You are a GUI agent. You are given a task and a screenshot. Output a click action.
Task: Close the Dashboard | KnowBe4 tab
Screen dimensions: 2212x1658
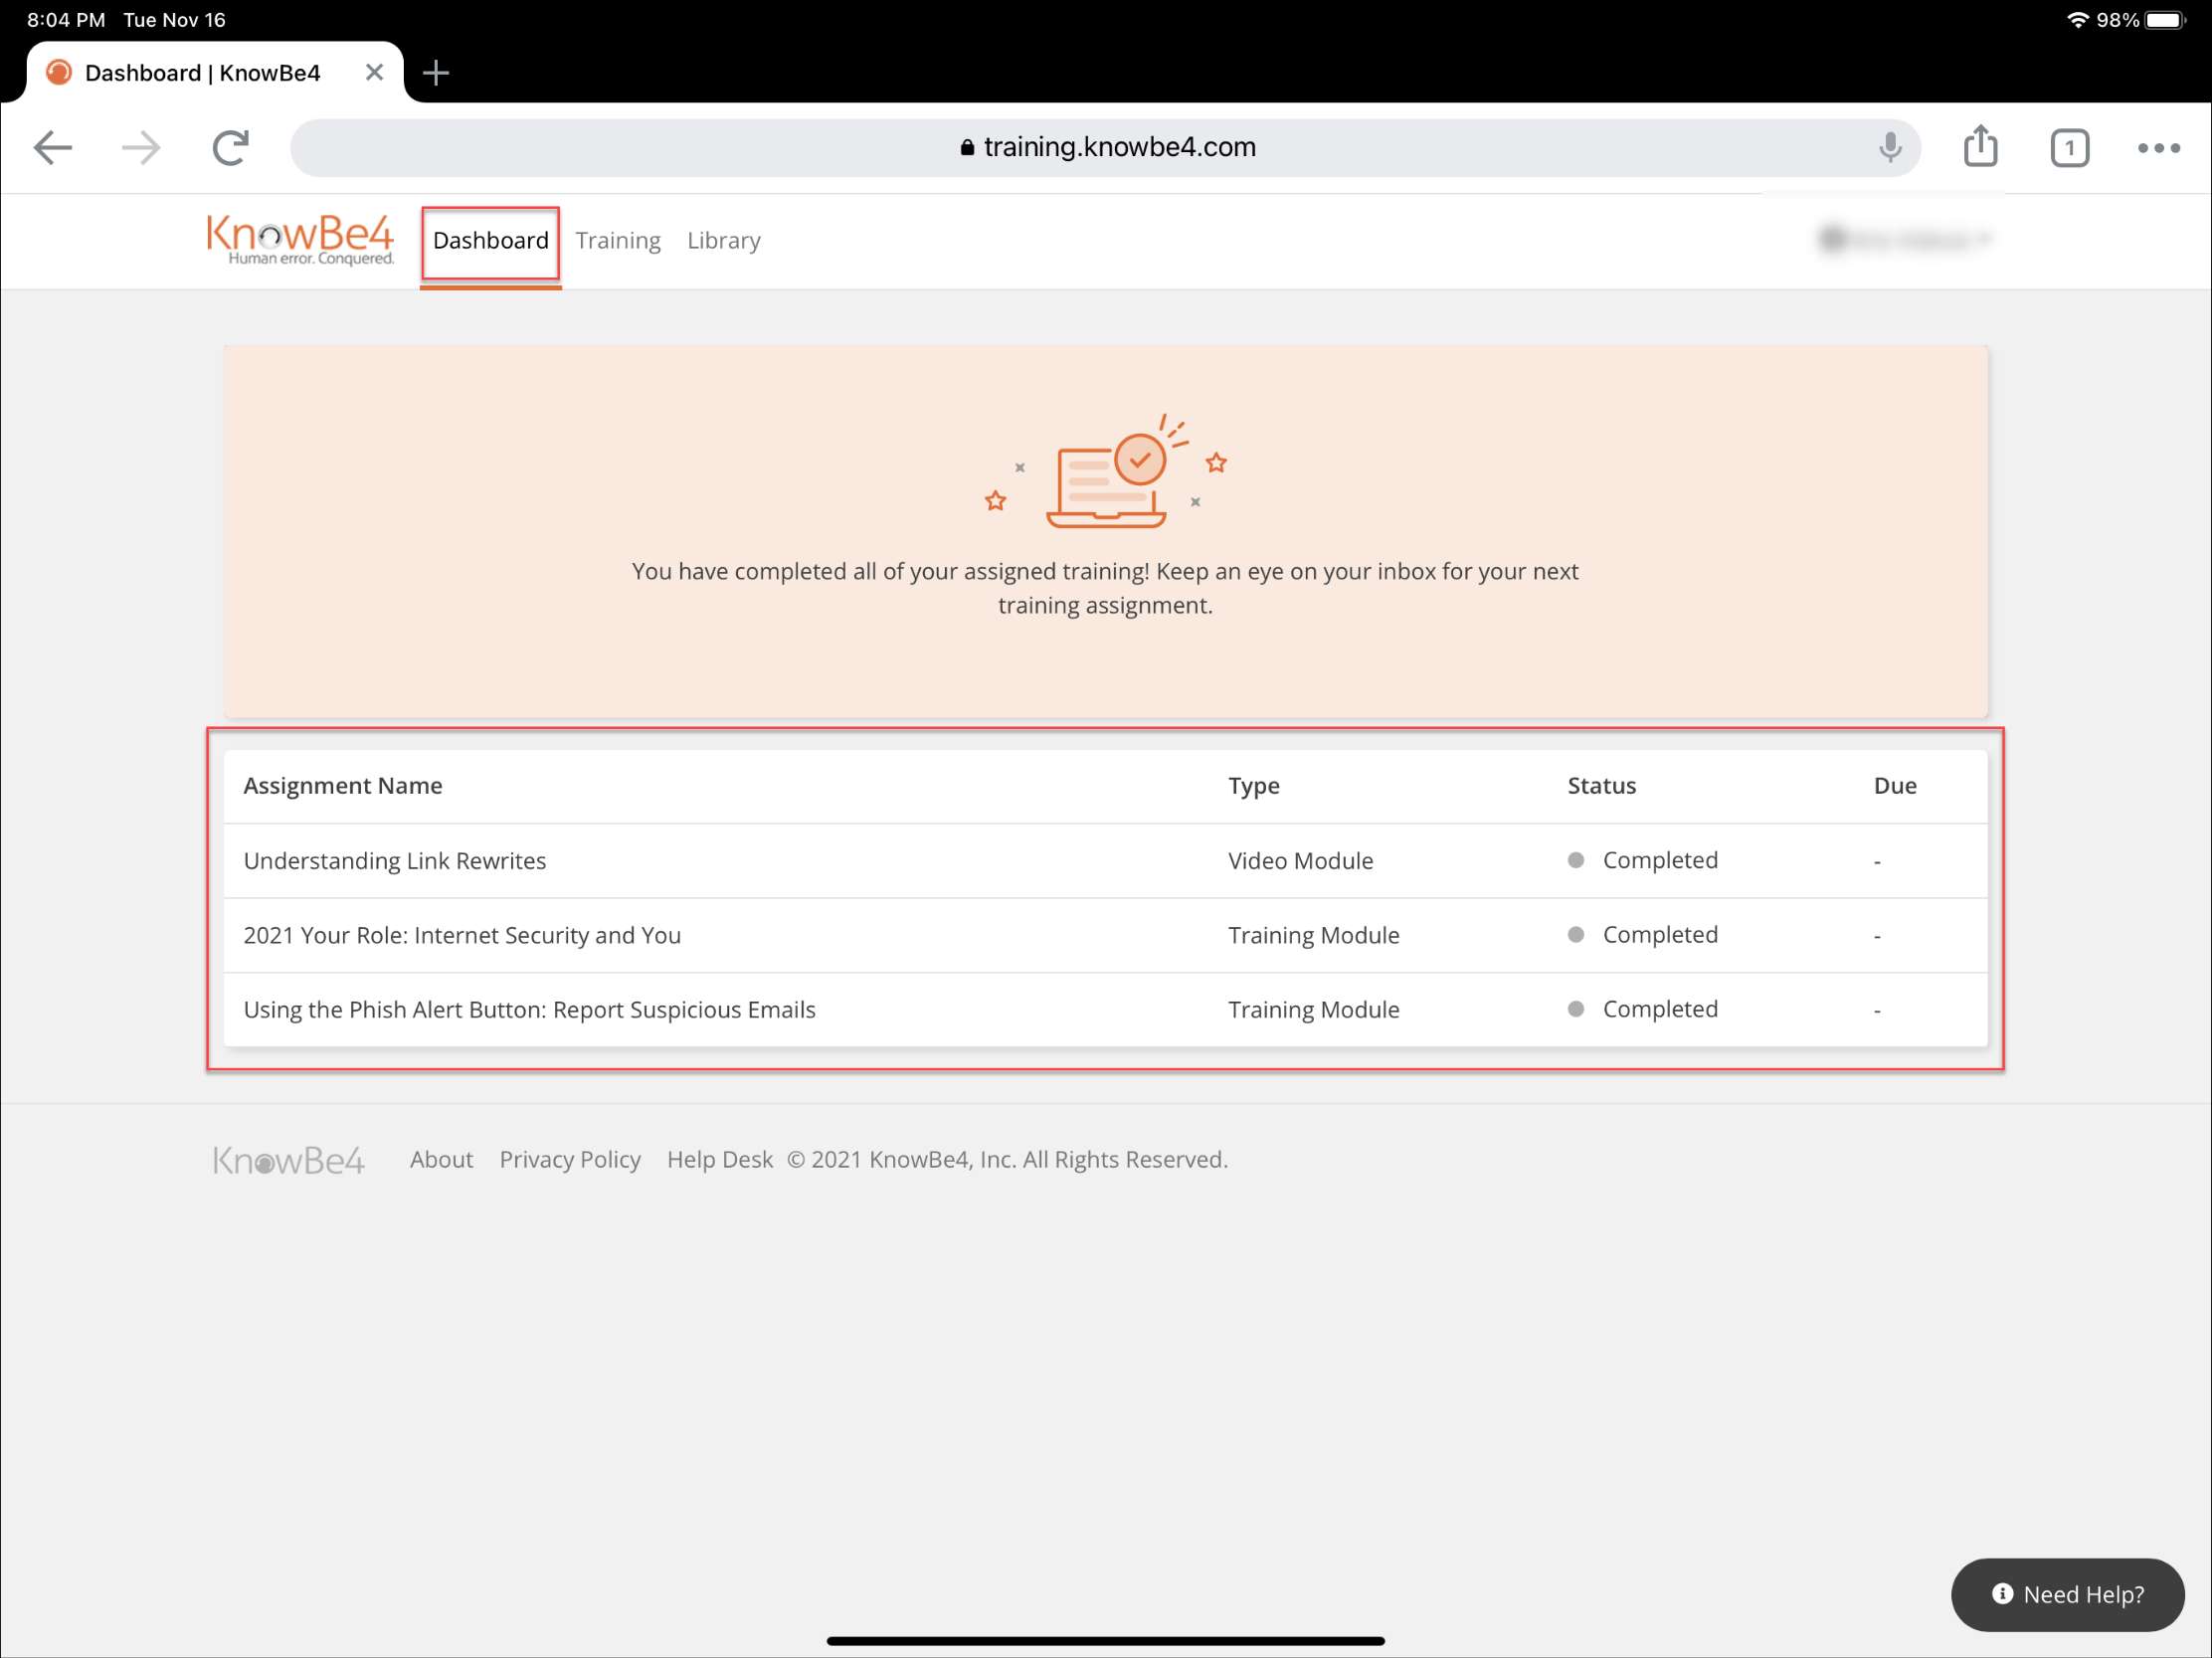374,73
